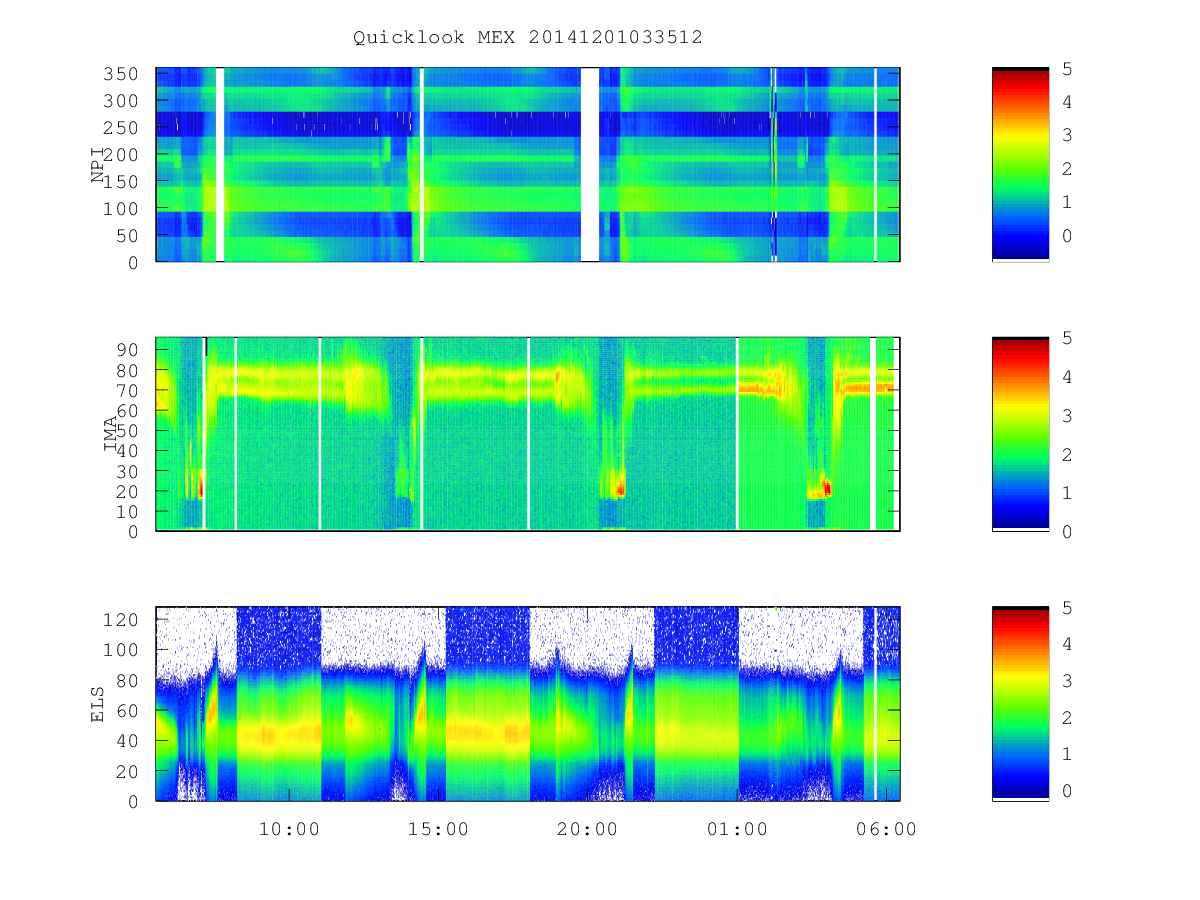Click inside the NPI spectrogram panel
1200x900 pixels.
click(528, 165)
